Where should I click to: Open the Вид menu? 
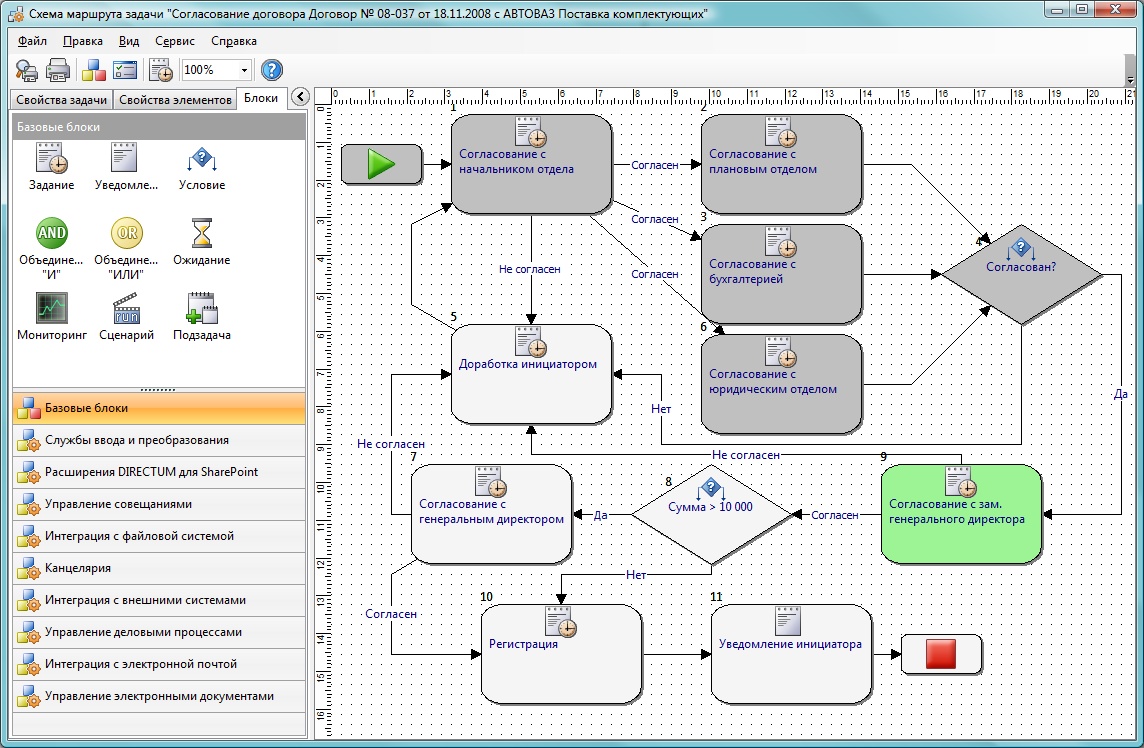[x=129, y=41]
